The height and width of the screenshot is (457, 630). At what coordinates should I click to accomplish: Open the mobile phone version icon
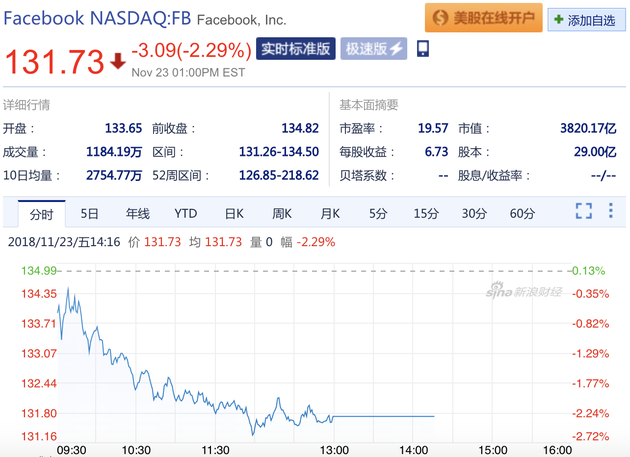[x=423, y=49]
